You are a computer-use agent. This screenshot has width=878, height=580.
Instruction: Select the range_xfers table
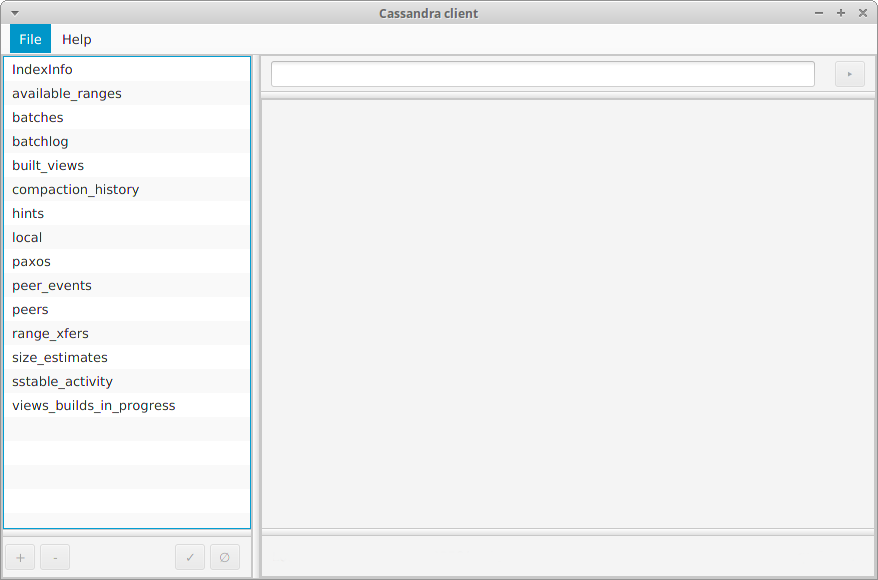coord(127,334)
